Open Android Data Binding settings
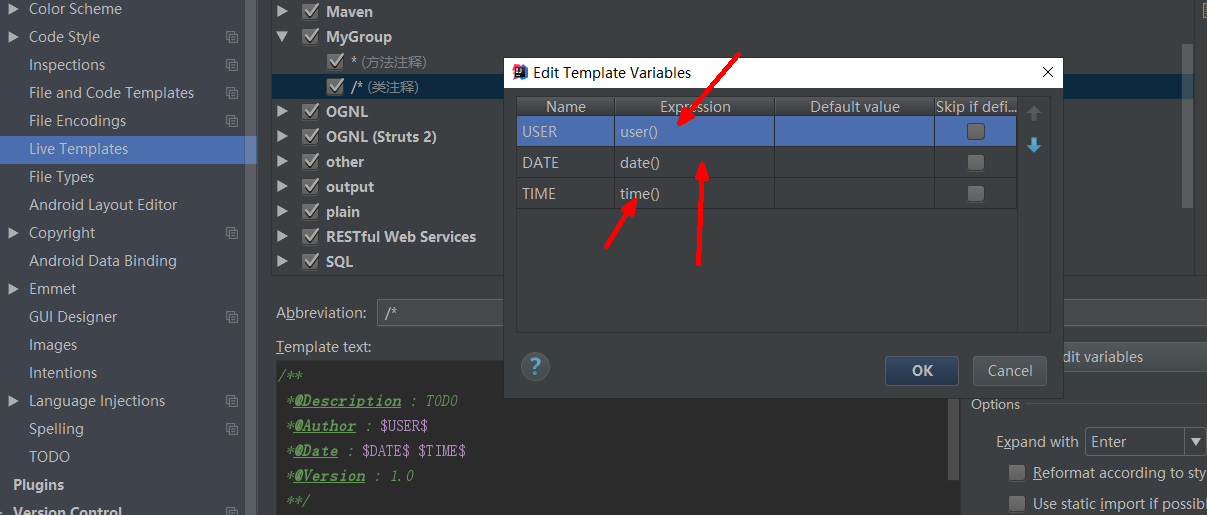This screenshot has height=515, width=1207. point(103,261)
